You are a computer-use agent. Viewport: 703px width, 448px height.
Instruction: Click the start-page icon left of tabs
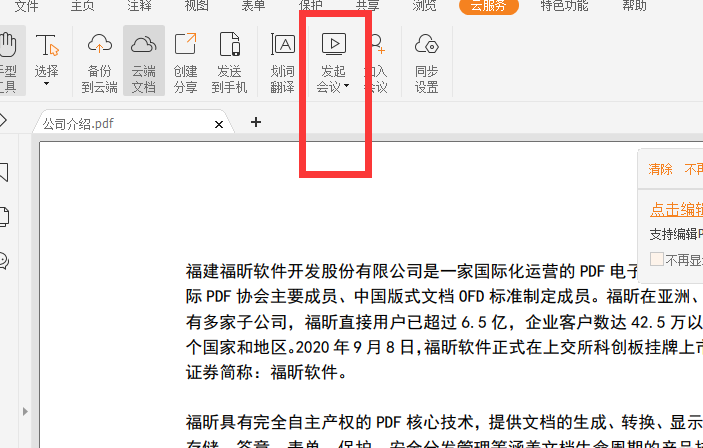[x=4, y=120]
